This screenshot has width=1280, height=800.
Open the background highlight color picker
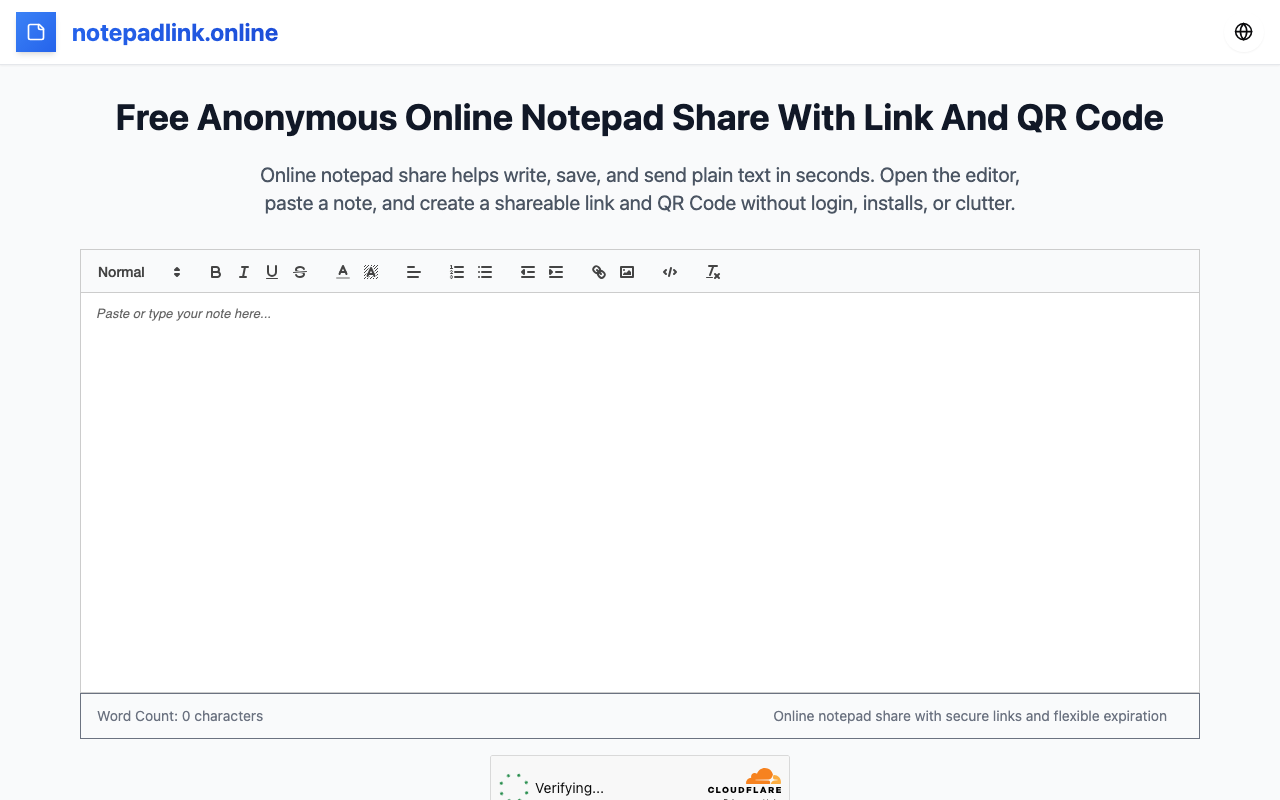(x=371, y=272)
